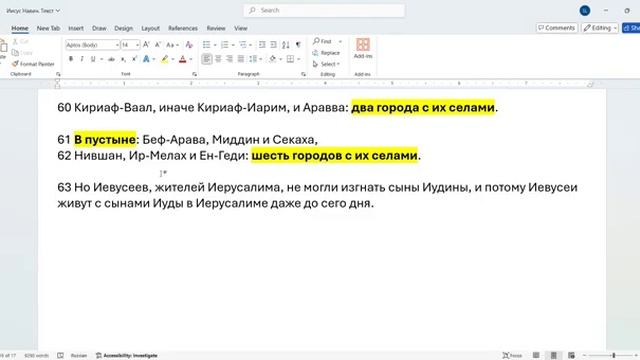
Task: Open the Review tab
Action: click(x=216, y=28)
